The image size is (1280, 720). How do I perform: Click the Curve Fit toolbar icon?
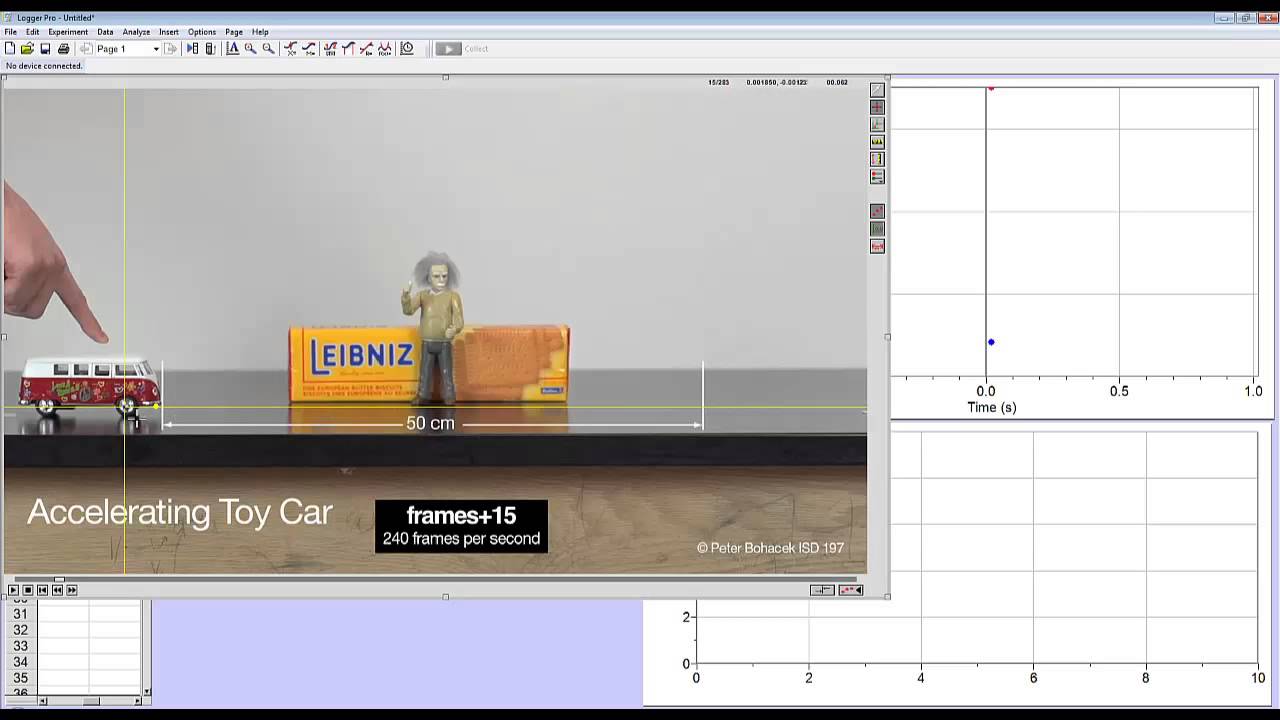coord(385,48)
